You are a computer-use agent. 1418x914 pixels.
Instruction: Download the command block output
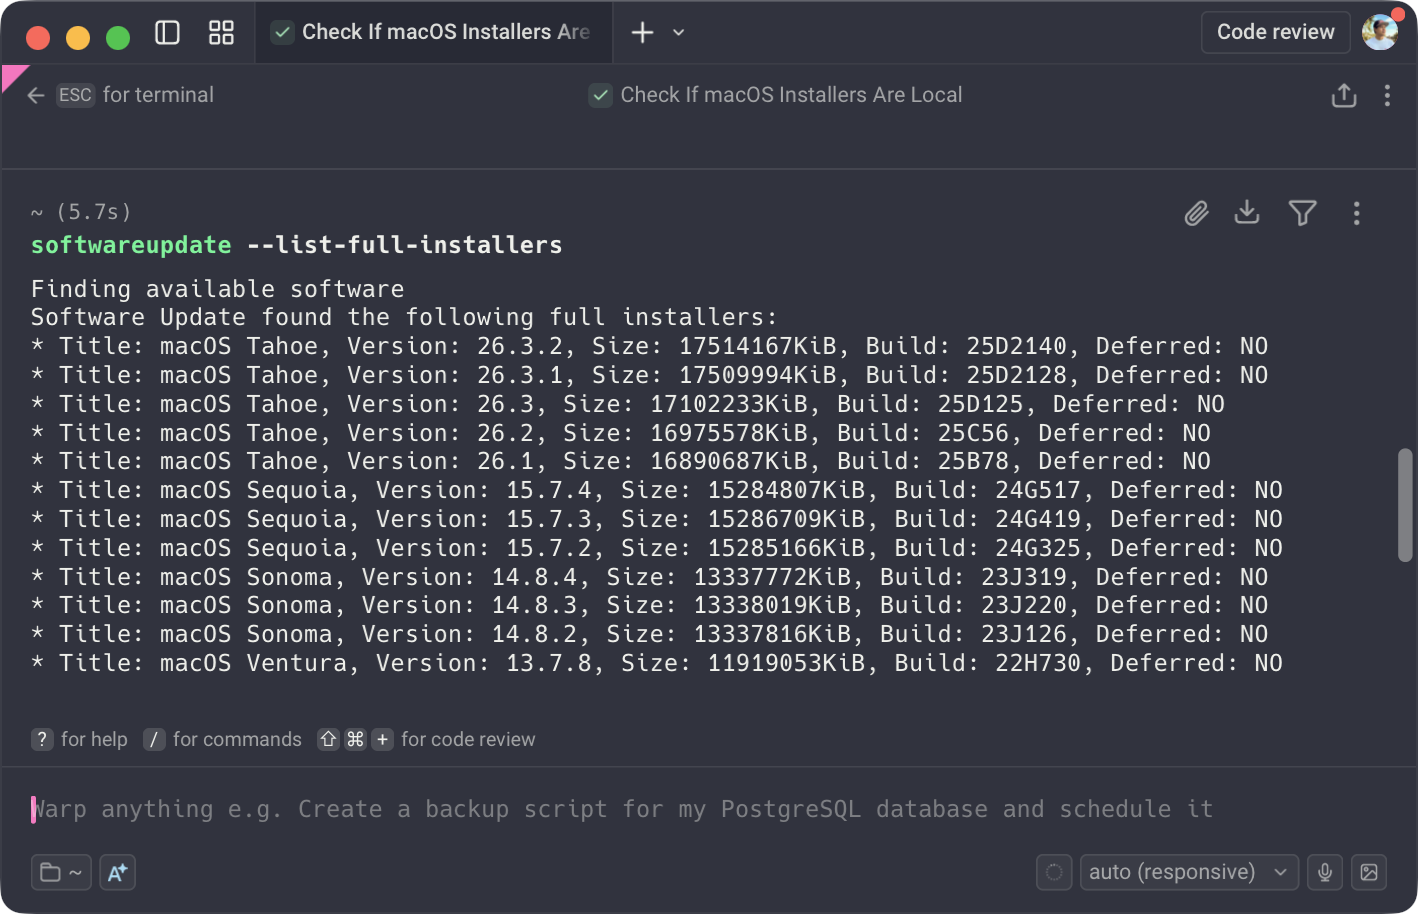pyautogui.click(x=1247, y=212)
